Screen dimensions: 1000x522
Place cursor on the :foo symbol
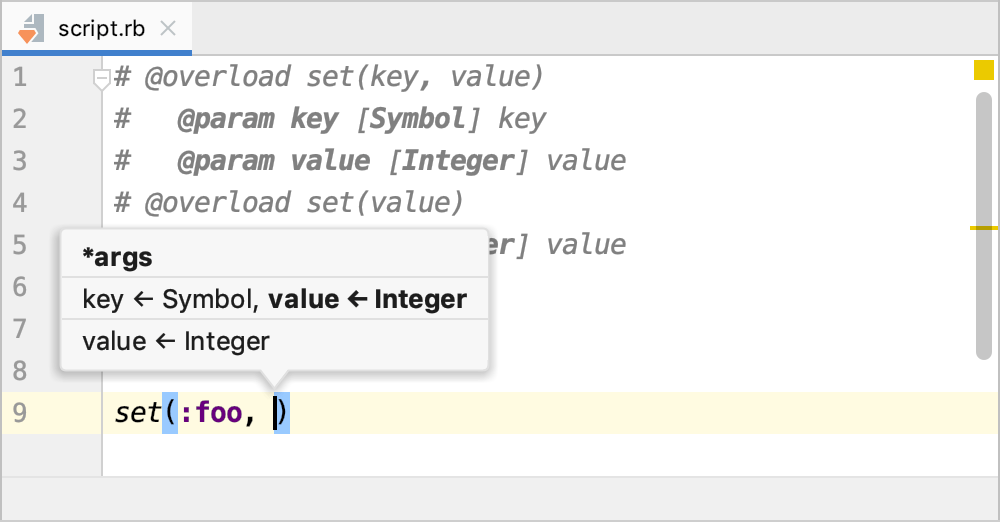[218, 412]
